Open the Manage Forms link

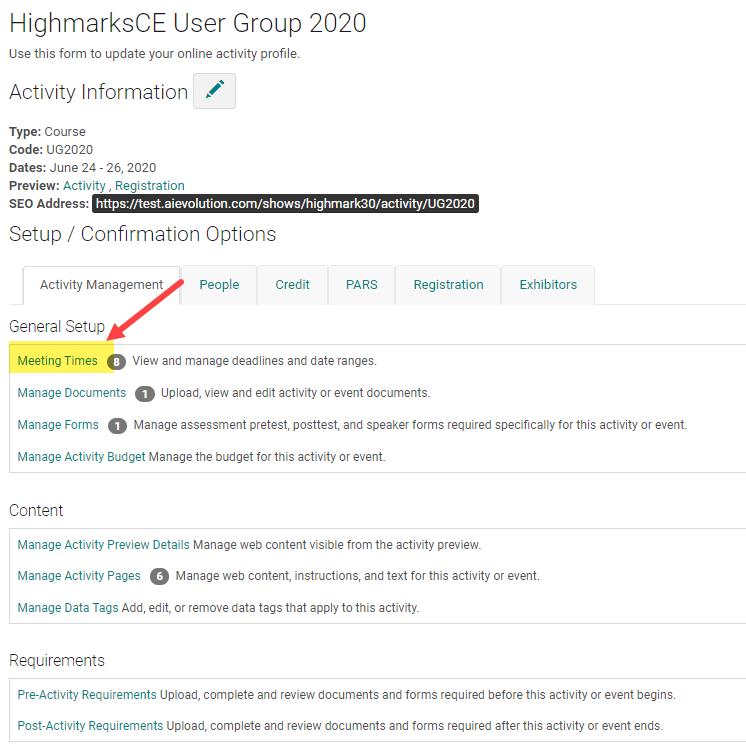58,425
